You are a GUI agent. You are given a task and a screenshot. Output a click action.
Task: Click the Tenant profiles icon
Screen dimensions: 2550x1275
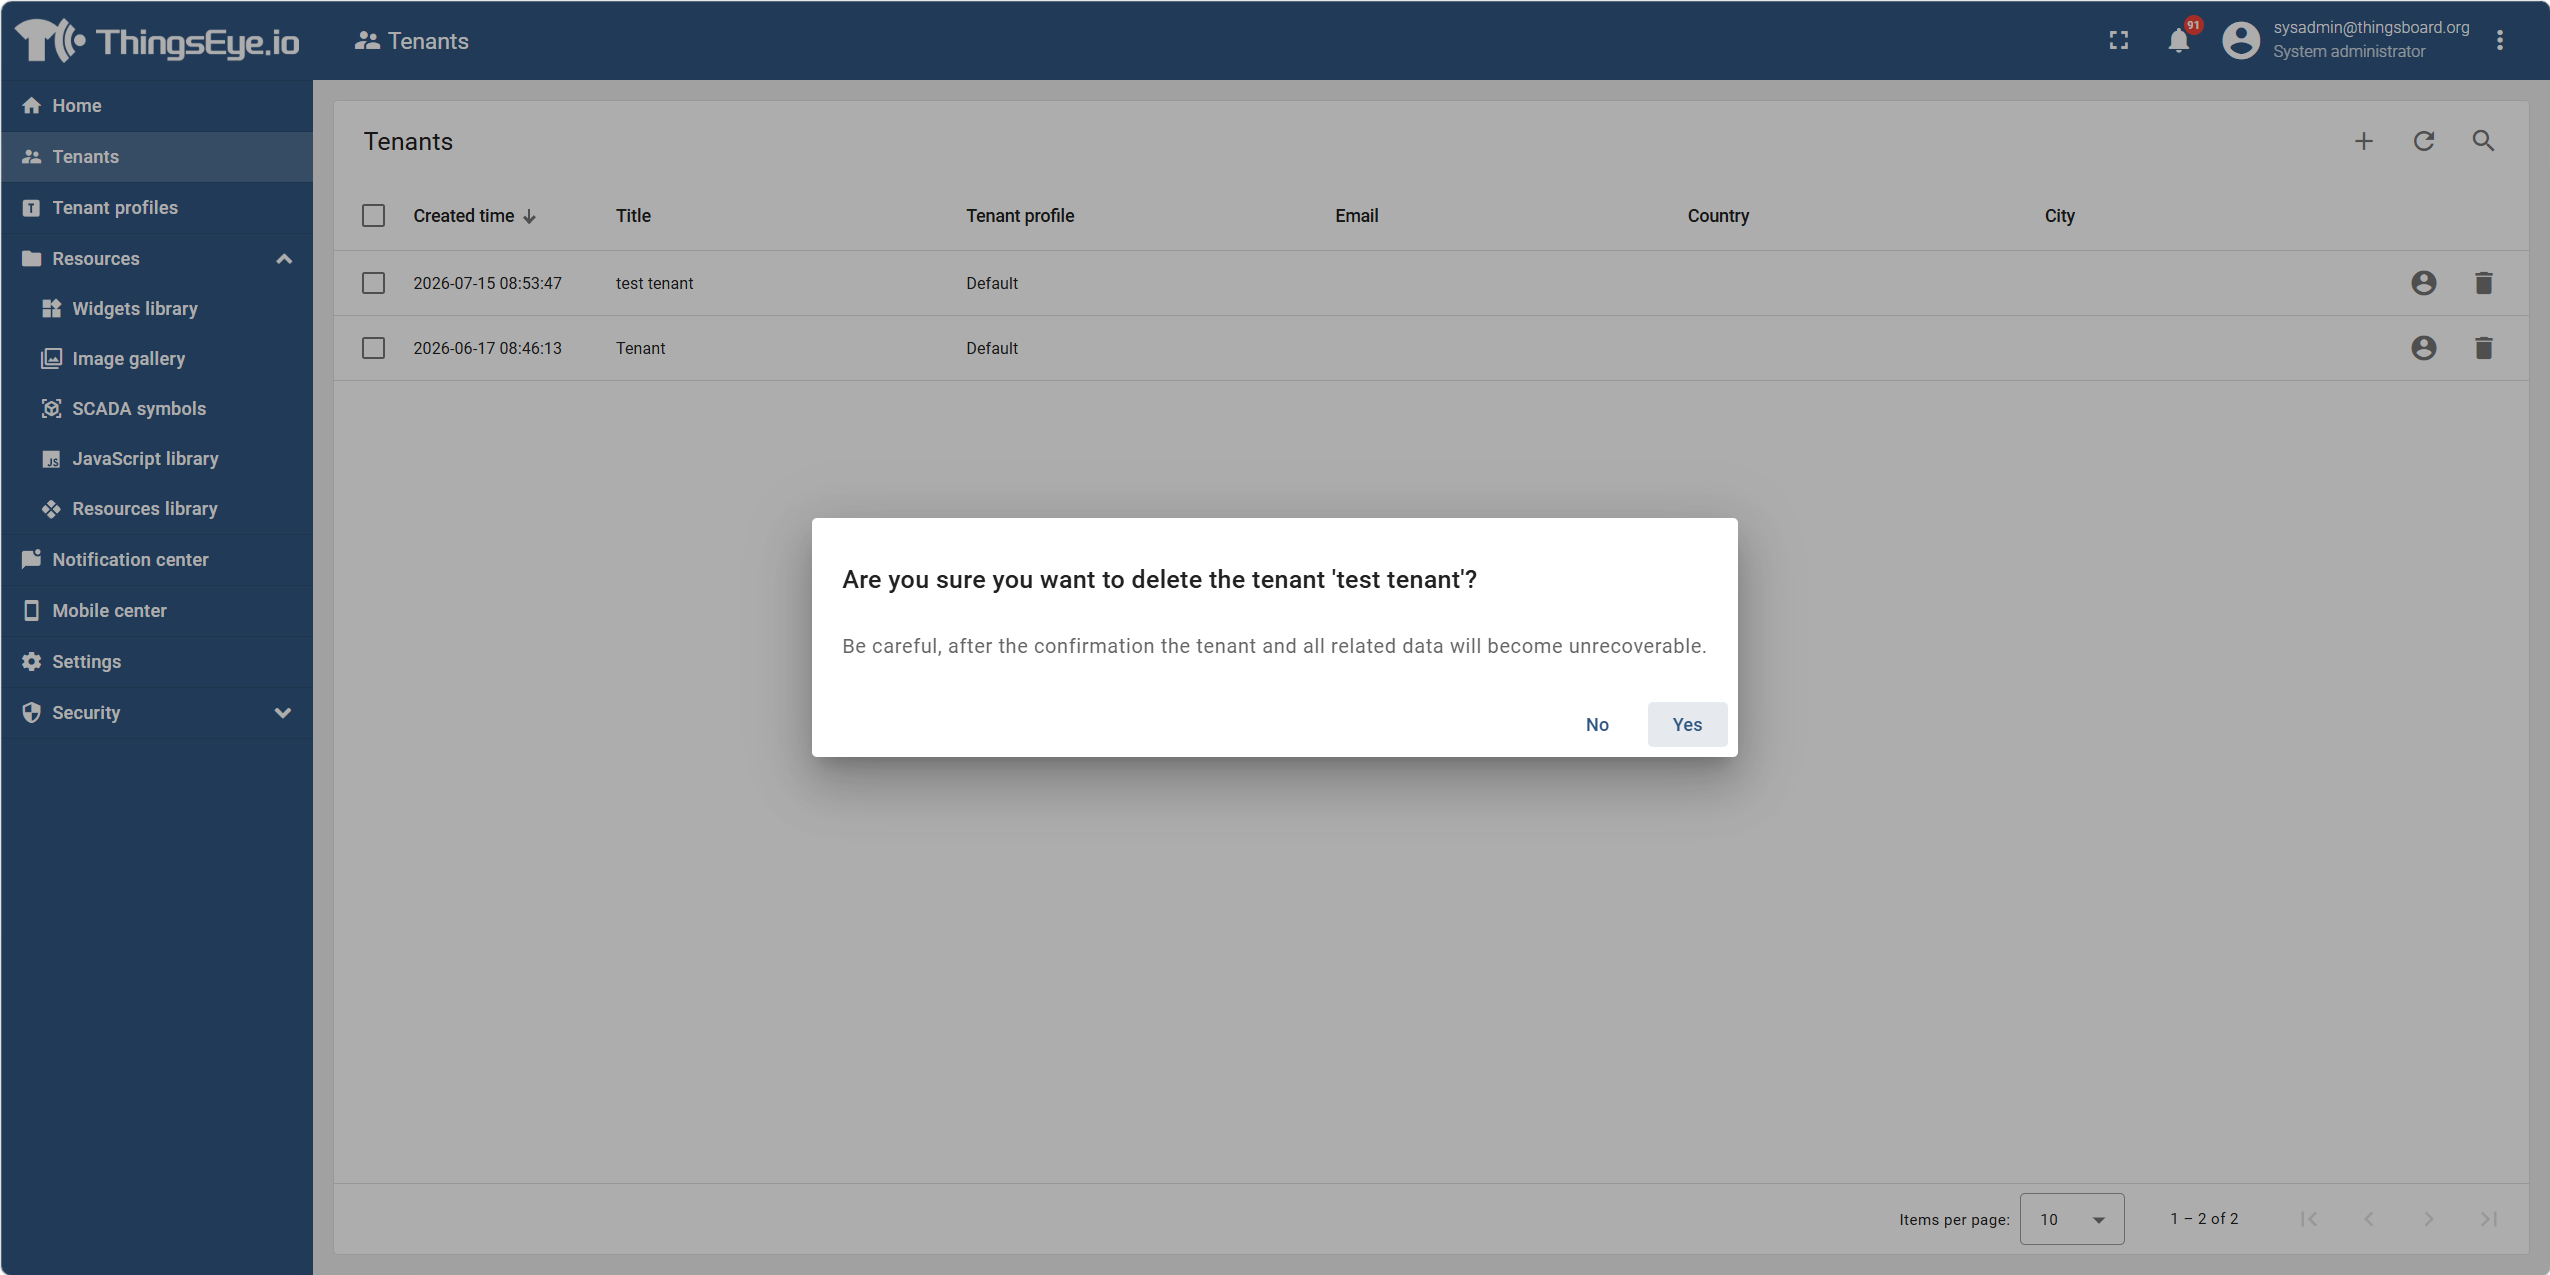click(x=32, y=207)
